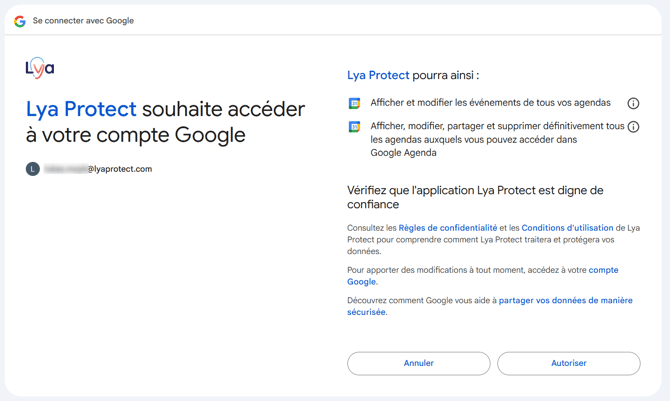
Task: Click the Afficher et modifier les événements text
Action: click(x=490, y=103)
